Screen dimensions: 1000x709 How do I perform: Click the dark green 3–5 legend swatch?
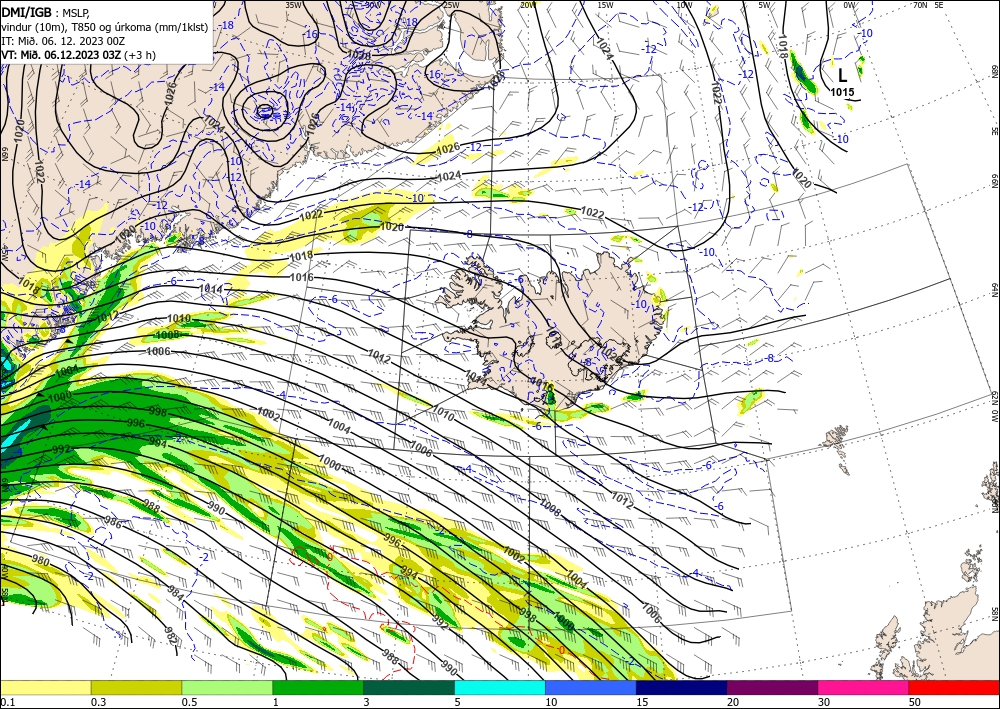(409, 687)
